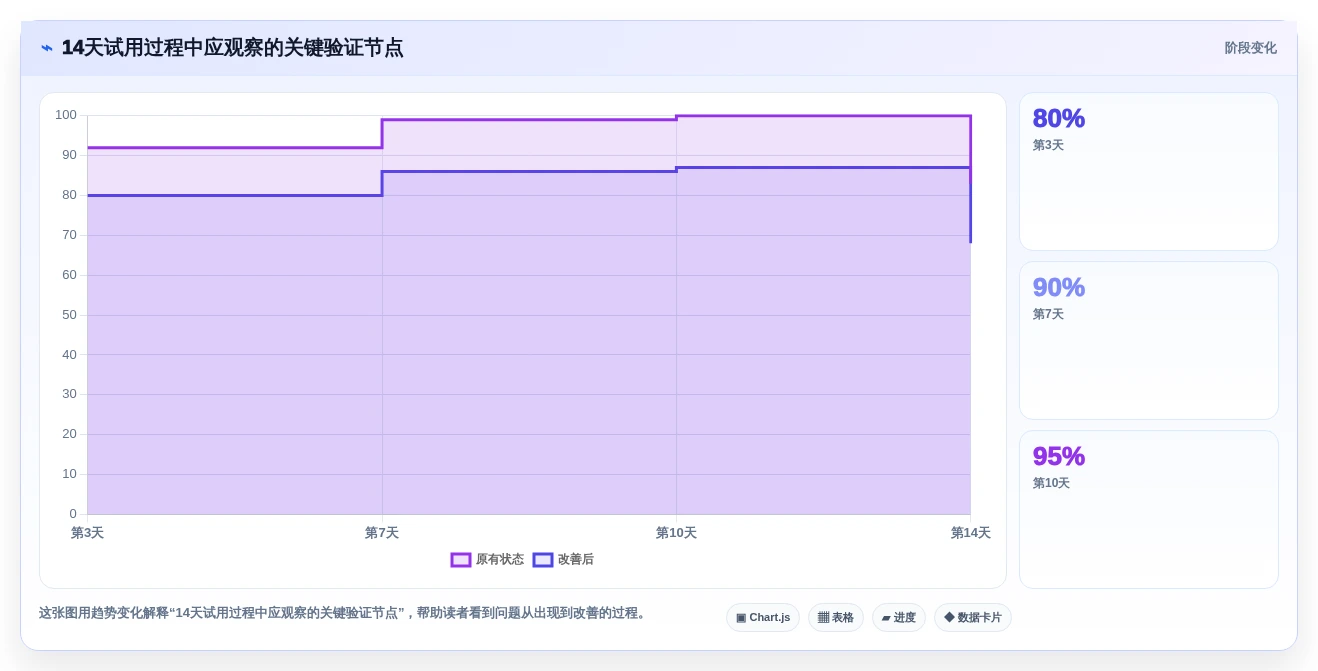
Task: Click the description sentence below the chart
Action: [x=345, y=613]
